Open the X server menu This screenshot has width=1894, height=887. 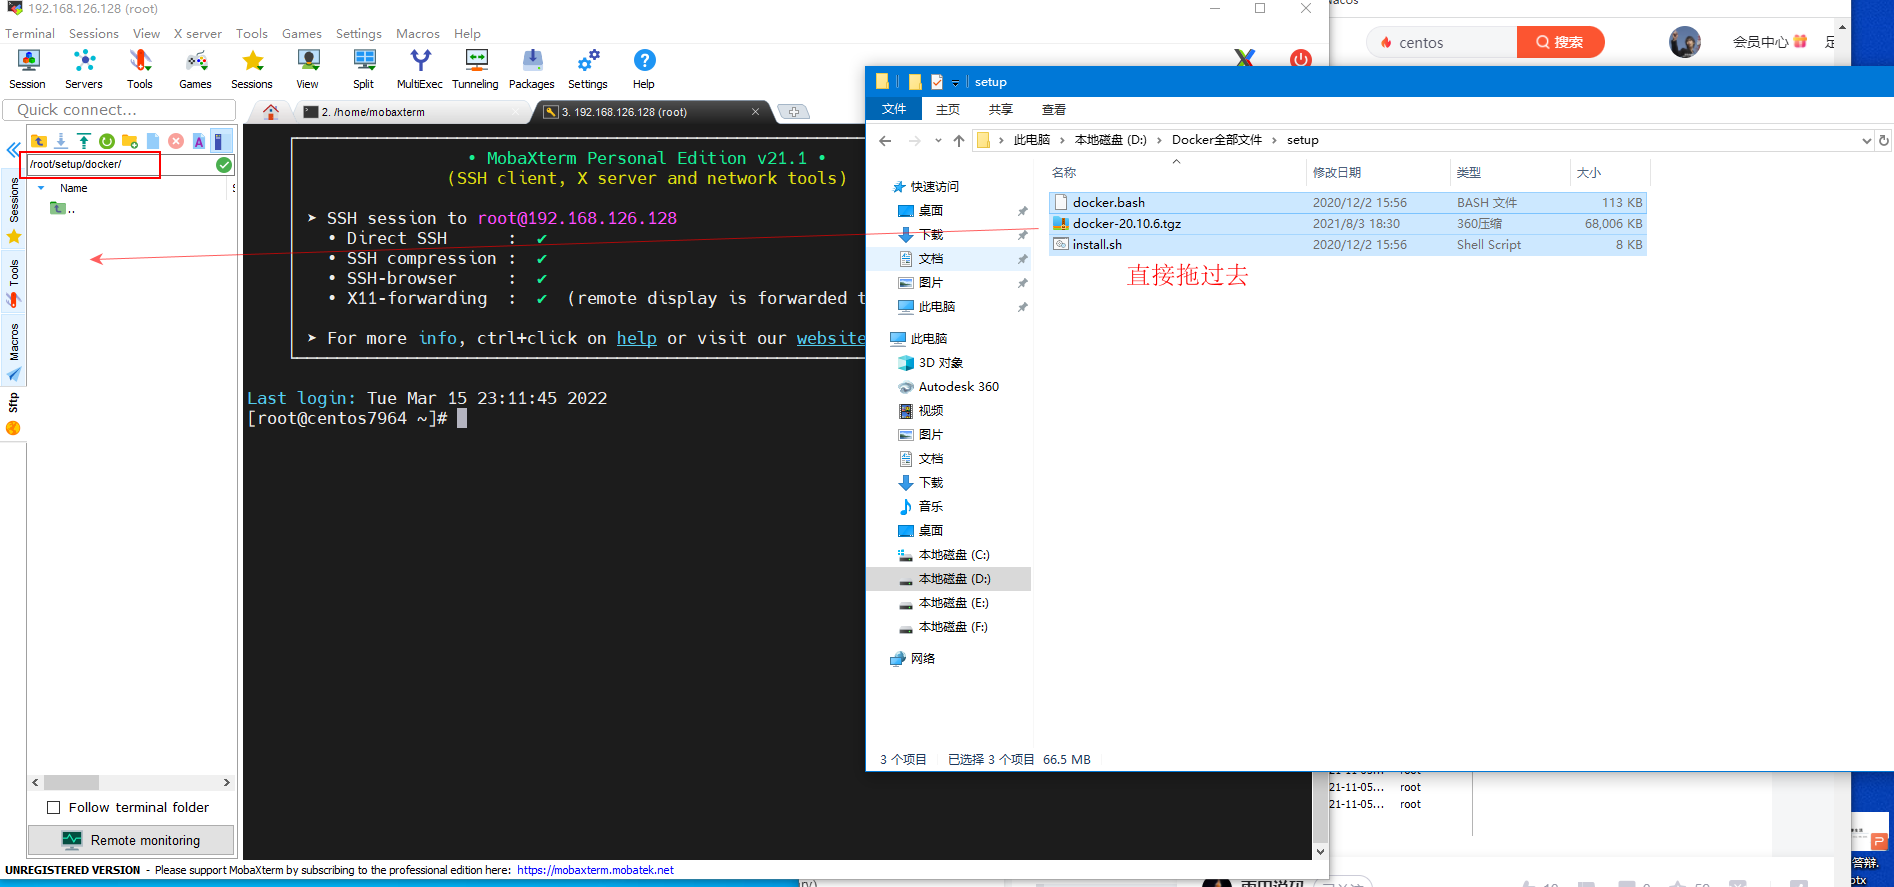click(x=198, y=33)
